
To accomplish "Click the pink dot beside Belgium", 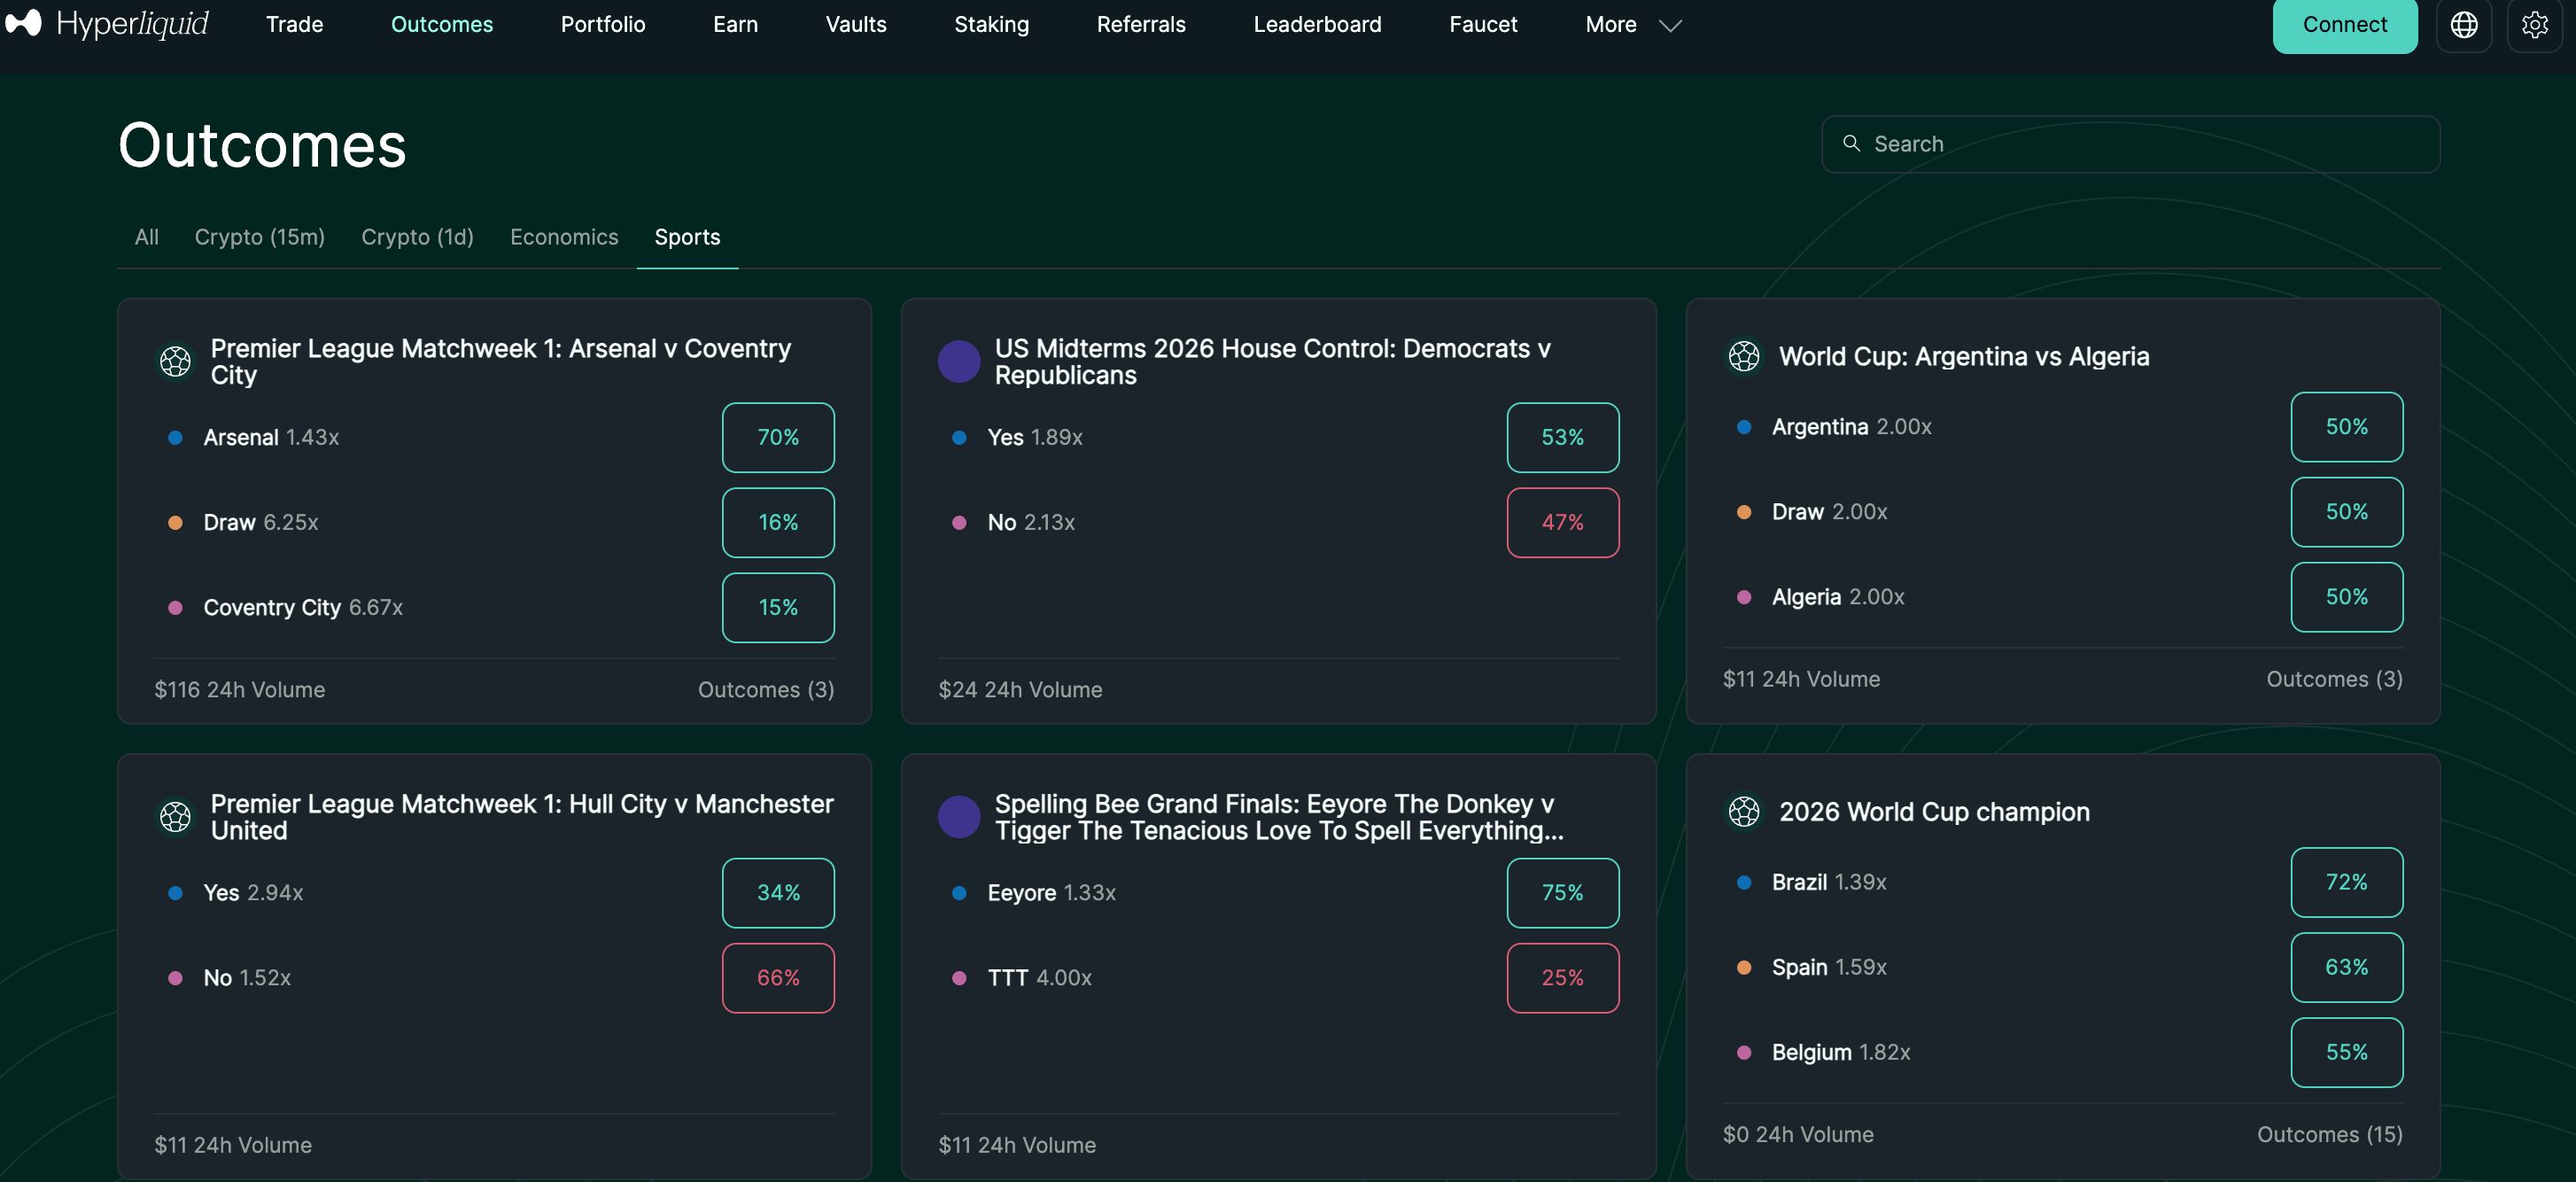I will 1743,1052.
